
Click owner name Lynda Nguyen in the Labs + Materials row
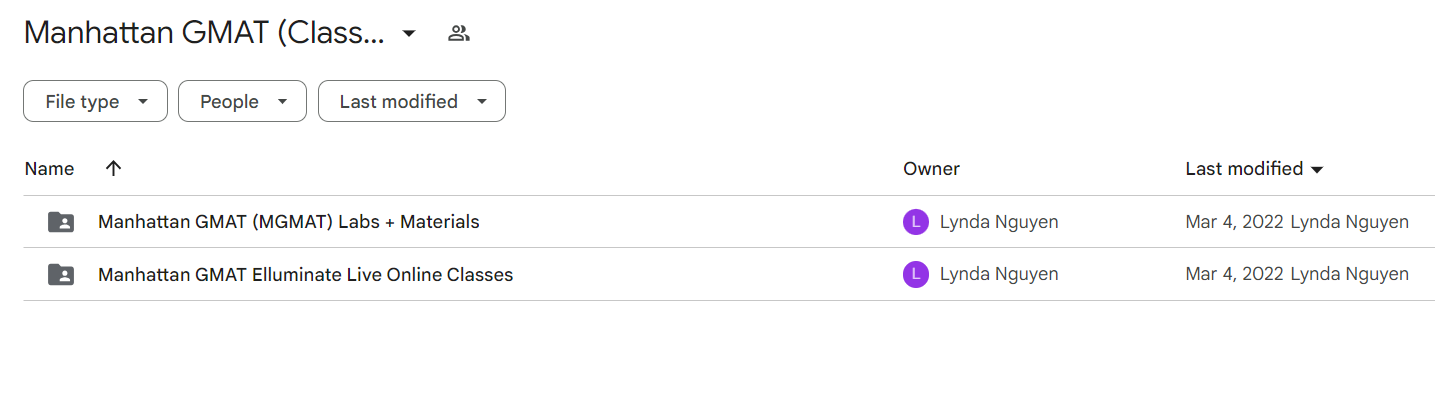tap(999, 222)
